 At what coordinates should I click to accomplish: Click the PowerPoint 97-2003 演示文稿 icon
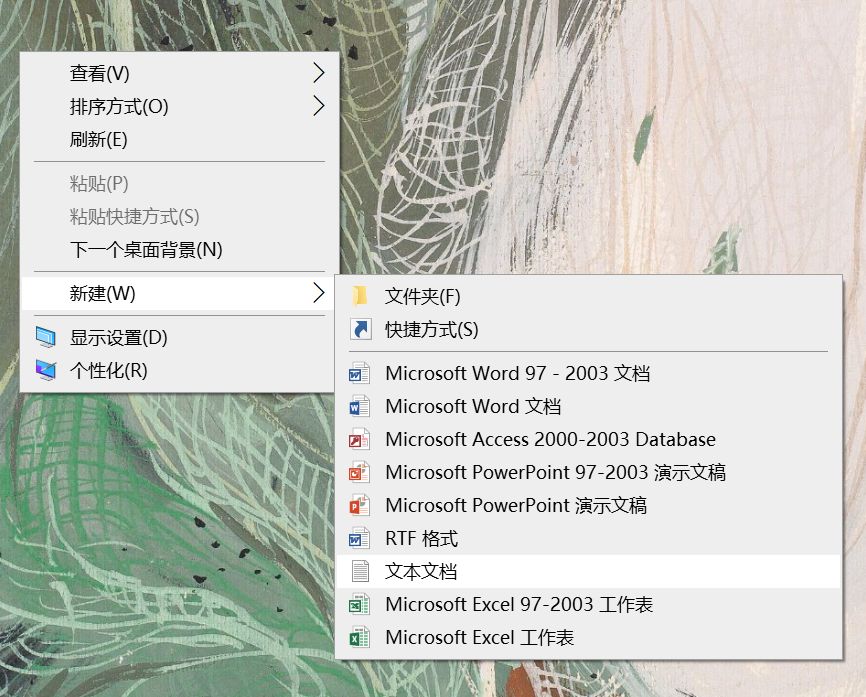(357, 472)
